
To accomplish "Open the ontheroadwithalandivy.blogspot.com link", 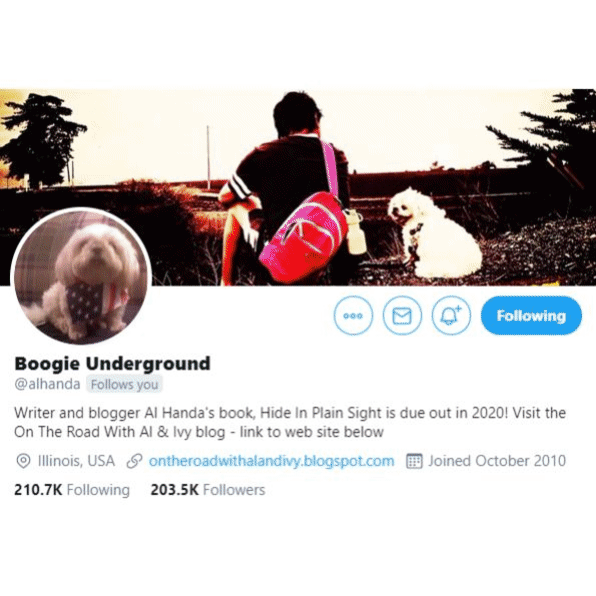I will pos(271,461).
